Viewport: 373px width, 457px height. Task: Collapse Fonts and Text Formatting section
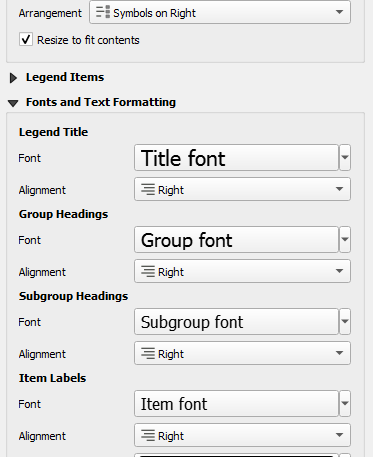tap(13, 103)
